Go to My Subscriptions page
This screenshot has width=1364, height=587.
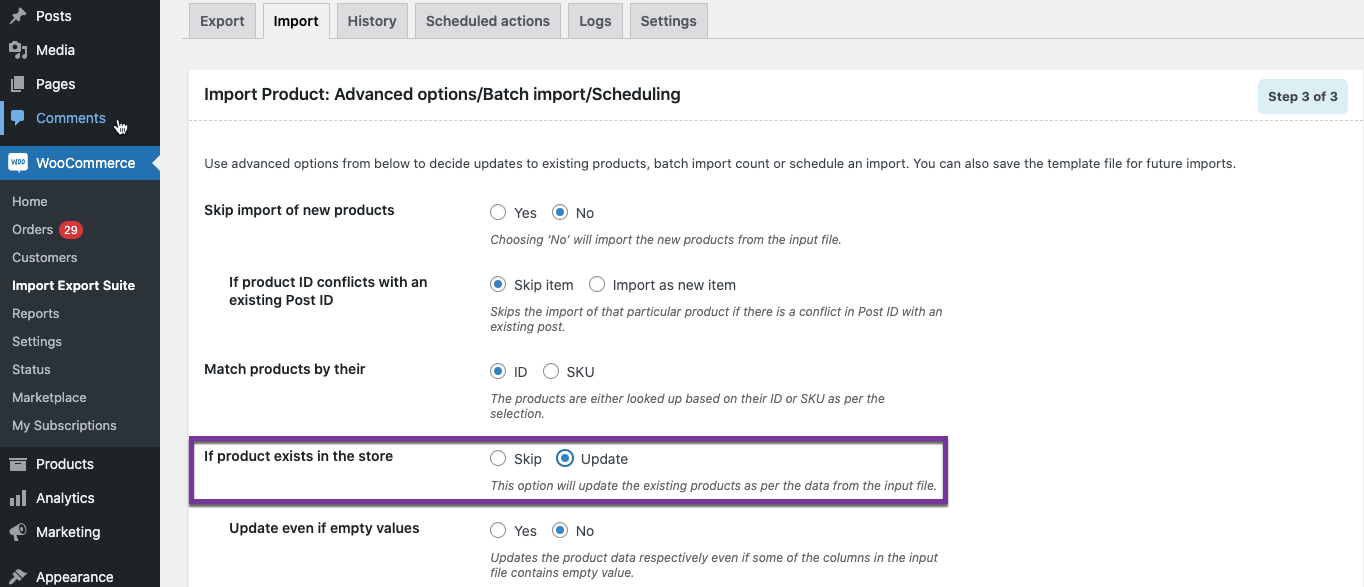62,425
